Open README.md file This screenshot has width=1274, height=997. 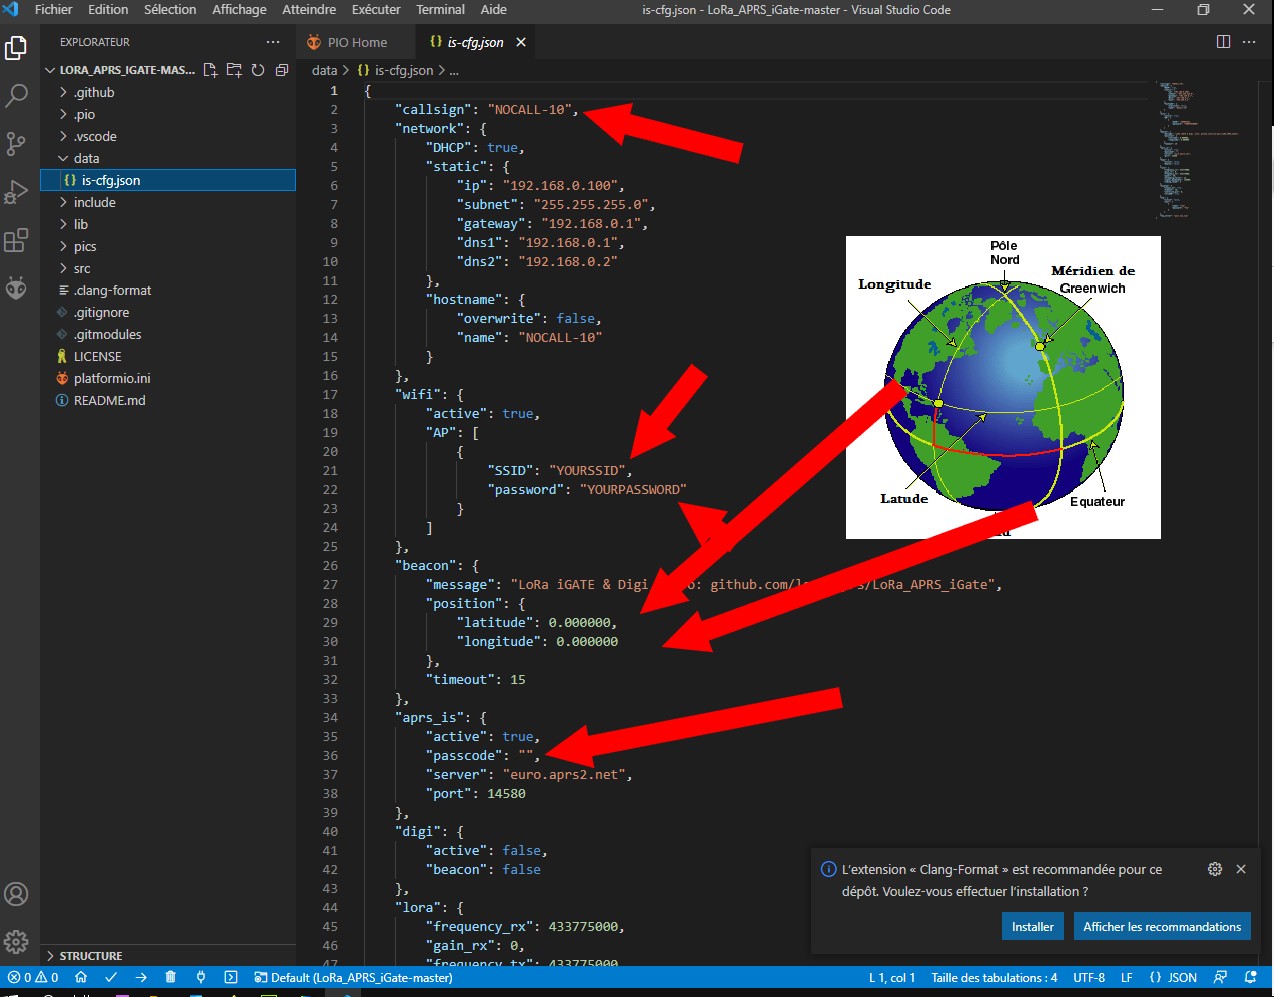click(x=167, y=400)
